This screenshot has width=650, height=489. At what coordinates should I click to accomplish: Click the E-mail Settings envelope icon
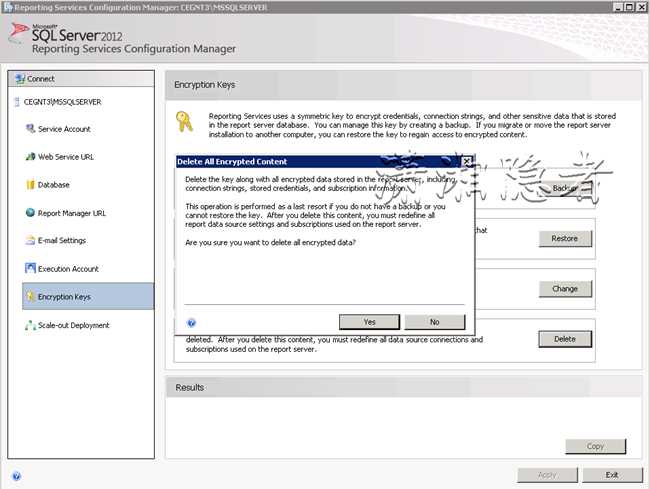tap(30, 240)
